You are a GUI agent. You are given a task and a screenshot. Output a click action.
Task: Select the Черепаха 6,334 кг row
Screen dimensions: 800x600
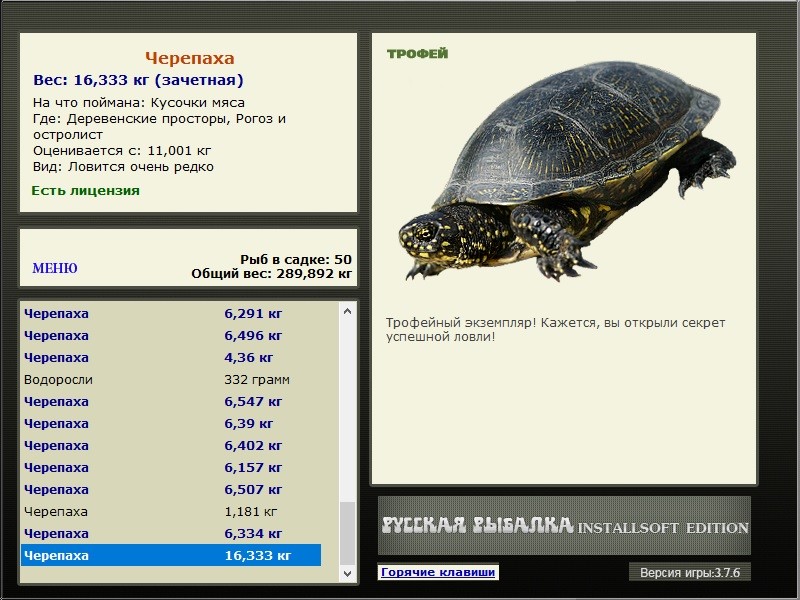pyautogui.click(x=171, y=533)
